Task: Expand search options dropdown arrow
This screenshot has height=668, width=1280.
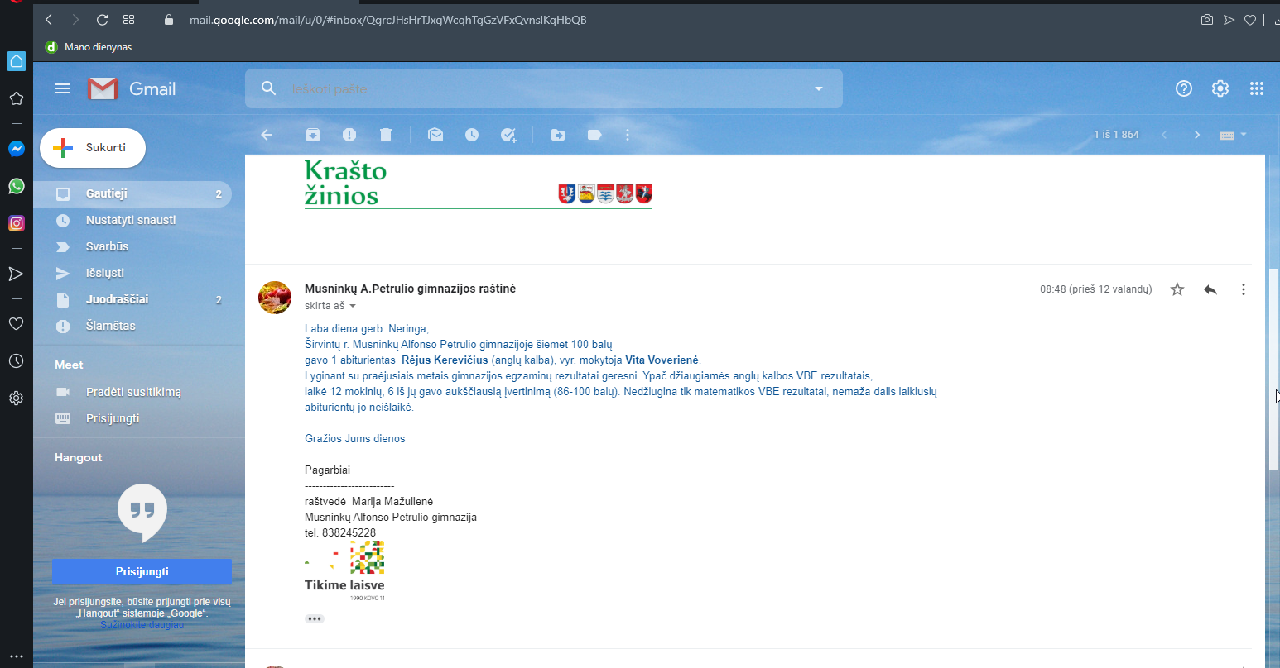Action: point(818,89)
